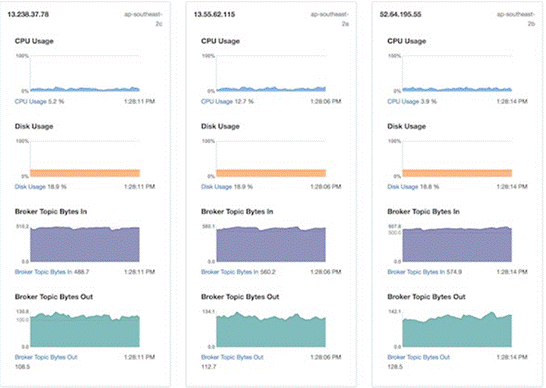Click the ap-southeast-2c zone label

pyautogui.click(x=143, y=19)
